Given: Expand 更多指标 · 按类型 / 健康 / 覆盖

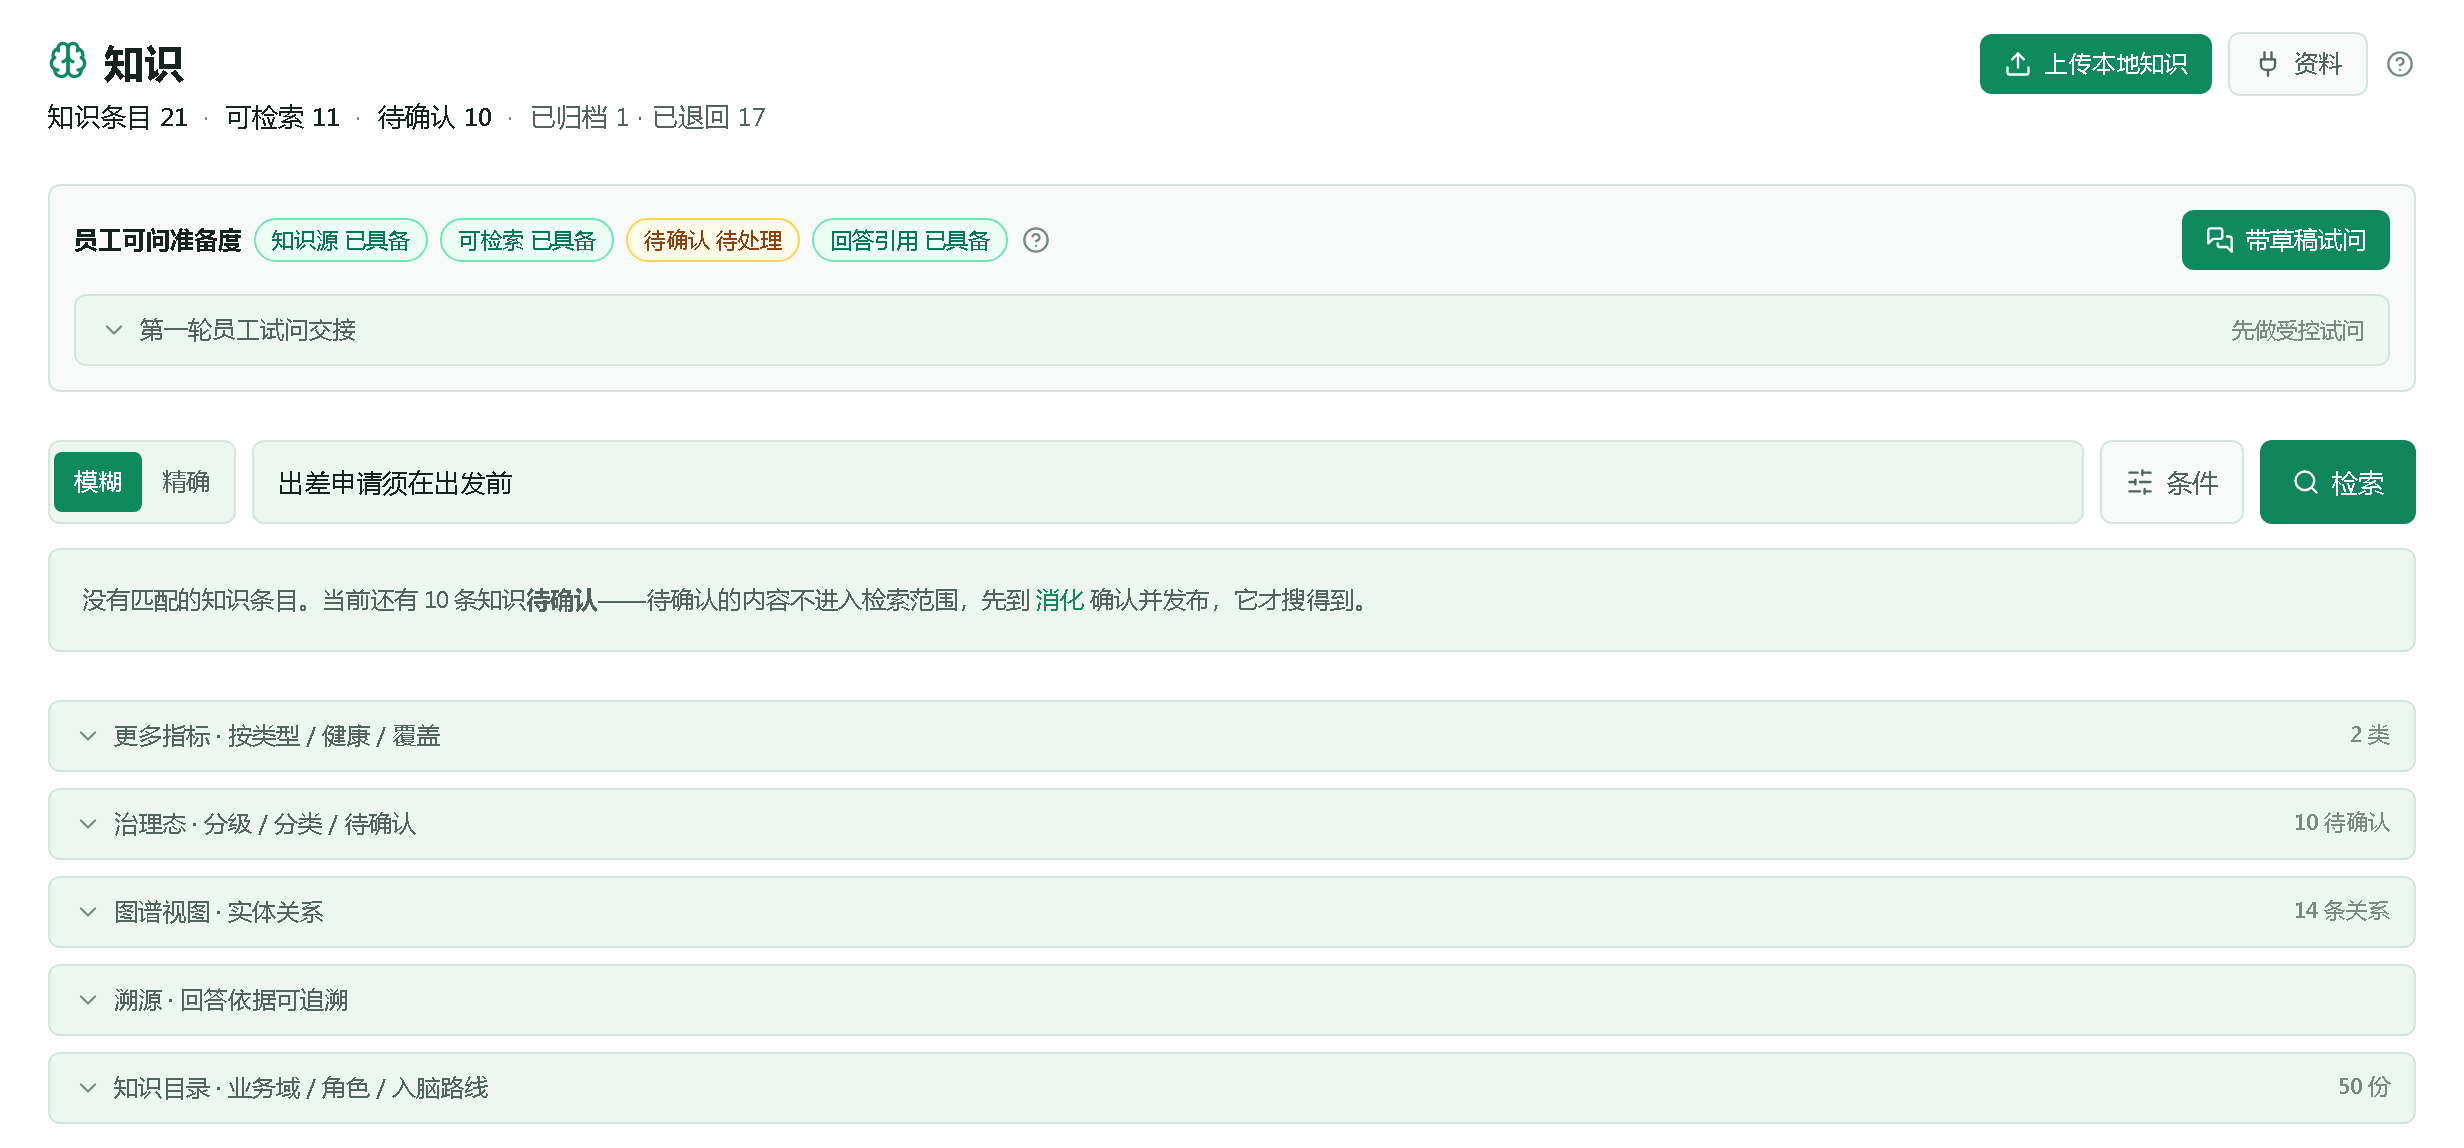Looking at the screenshot, I should [1231, 736].
